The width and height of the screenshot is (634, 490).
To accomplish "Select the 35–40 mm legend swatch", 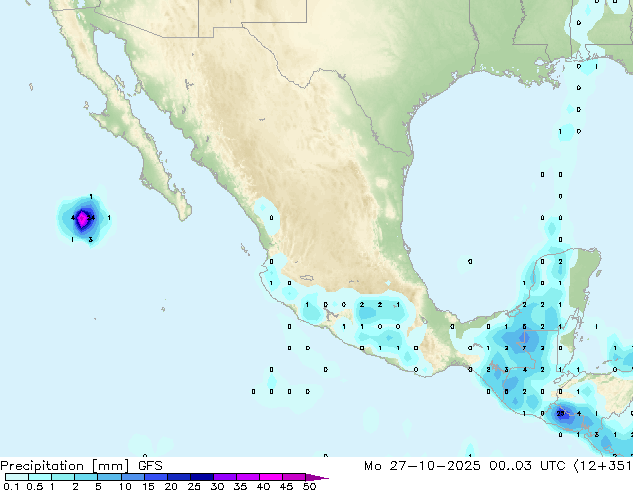I will pos(248,477).
